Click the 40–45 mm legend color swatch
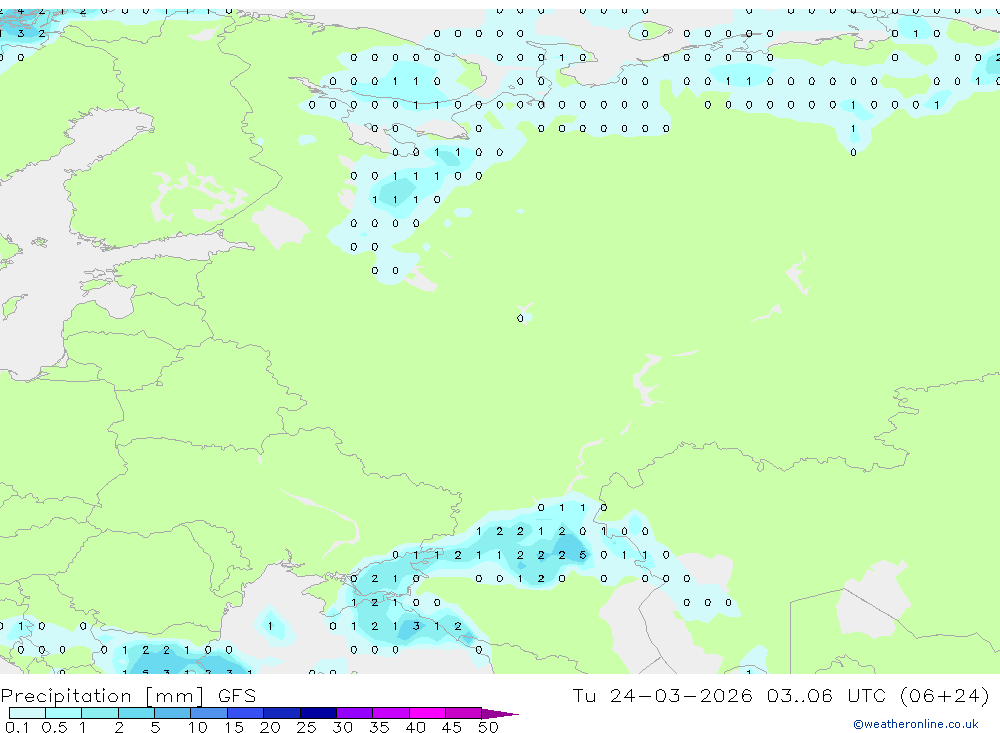Image resolution: width=1000 pixels, height=733 pixels. coord(427,713)
